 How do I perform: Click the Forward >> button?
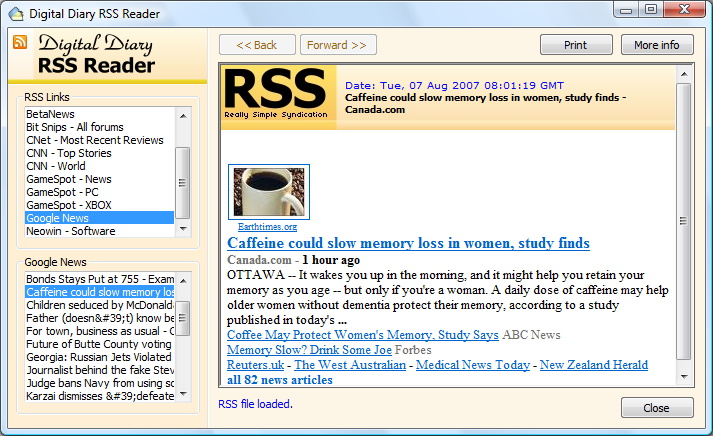pos(337,45)
